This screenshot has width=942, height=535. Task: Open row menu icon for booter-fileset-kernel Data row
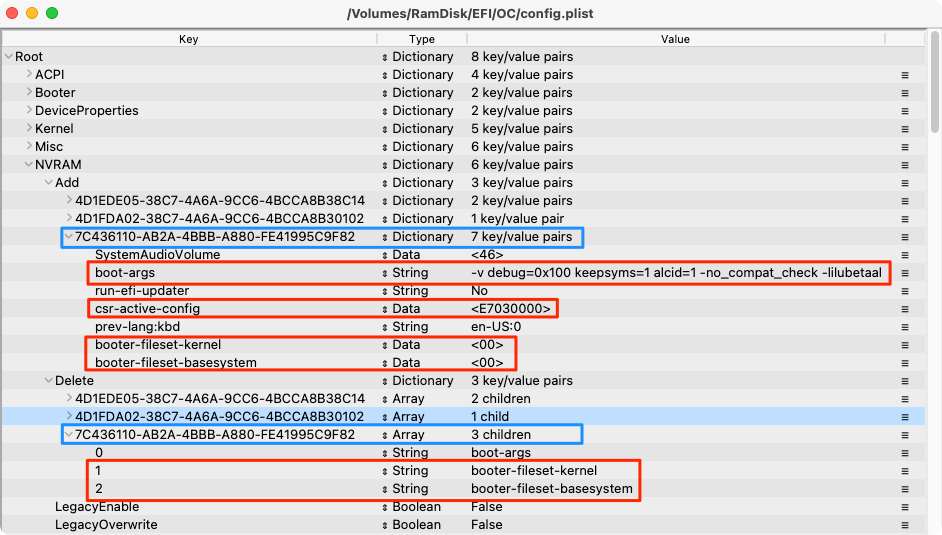click(x=905, y=345)
